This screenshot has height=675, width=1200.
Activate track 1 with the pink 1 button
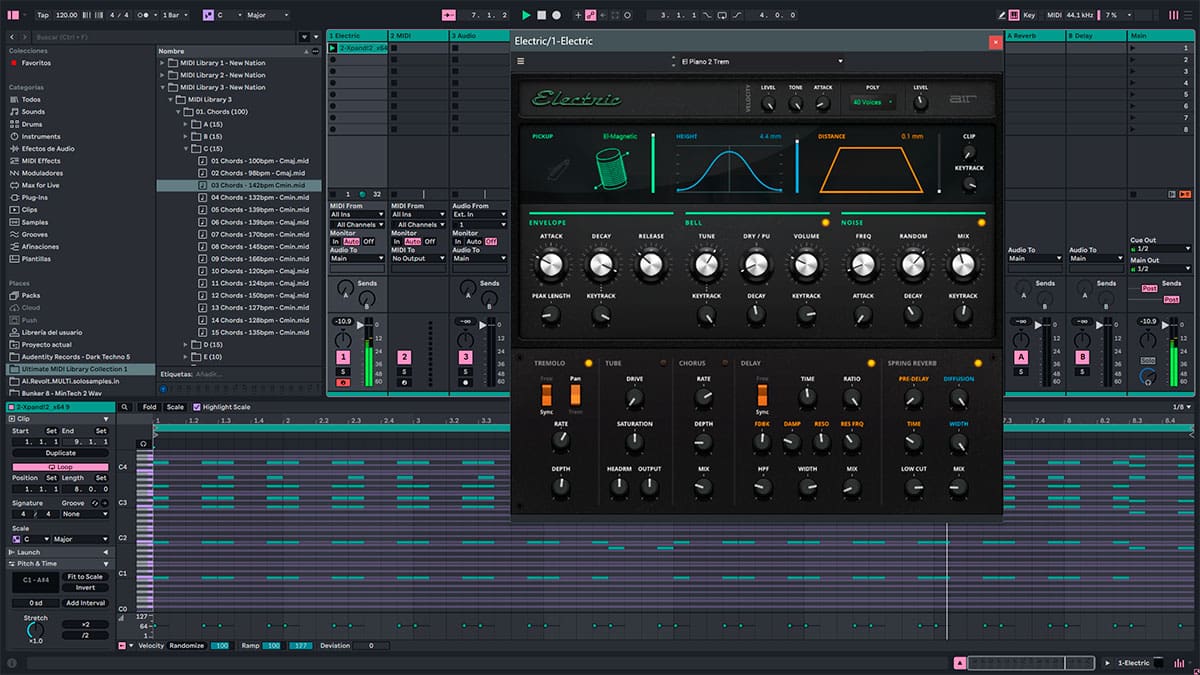click(x=343, y=357)
